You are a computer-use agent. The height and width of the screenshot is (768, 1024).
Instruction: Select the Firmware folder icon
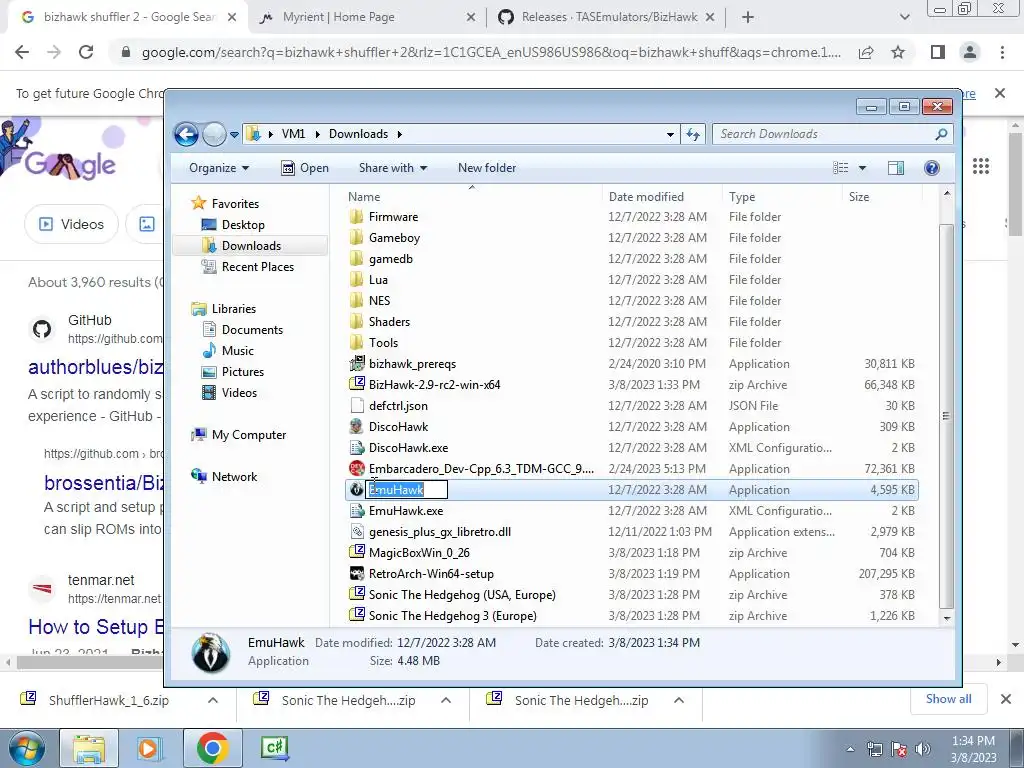point(356,217)
